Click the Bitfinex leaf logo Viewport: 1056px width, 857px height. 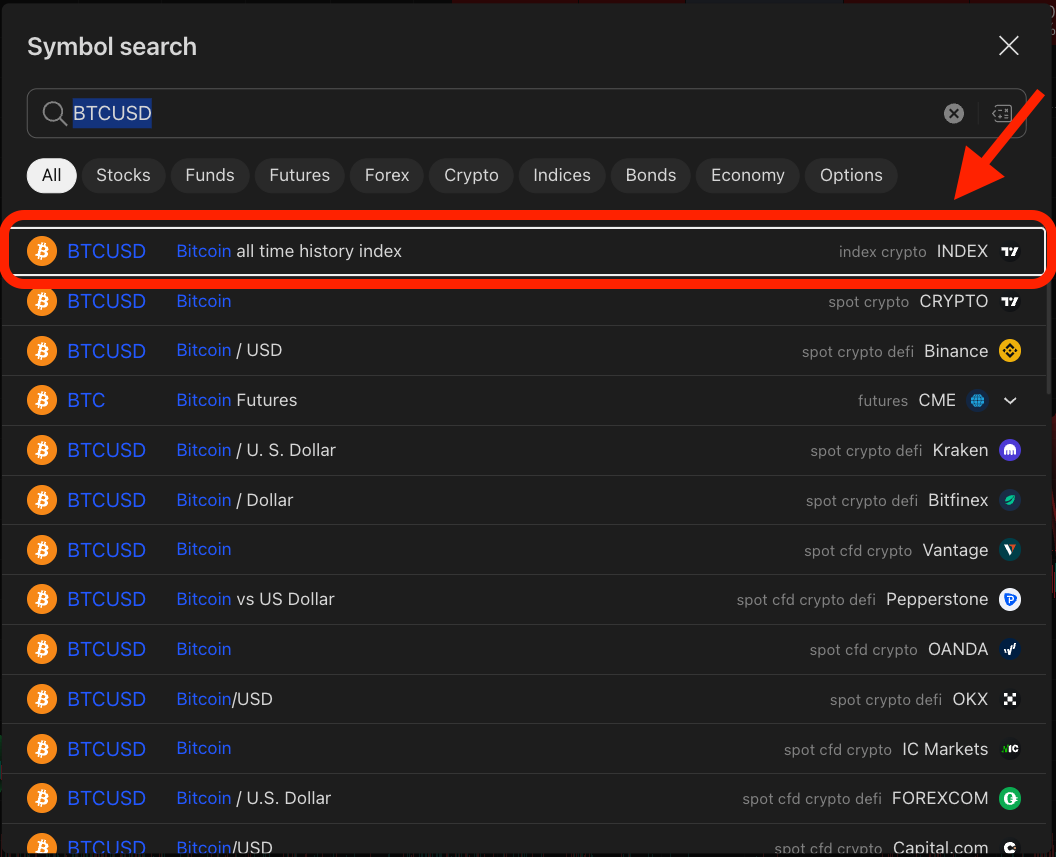[x=1010, y=500]
